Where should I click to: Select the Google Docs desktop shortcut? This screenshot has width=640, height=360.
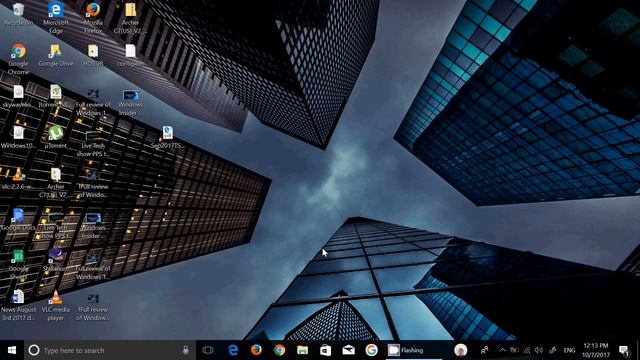click(18, 219)
